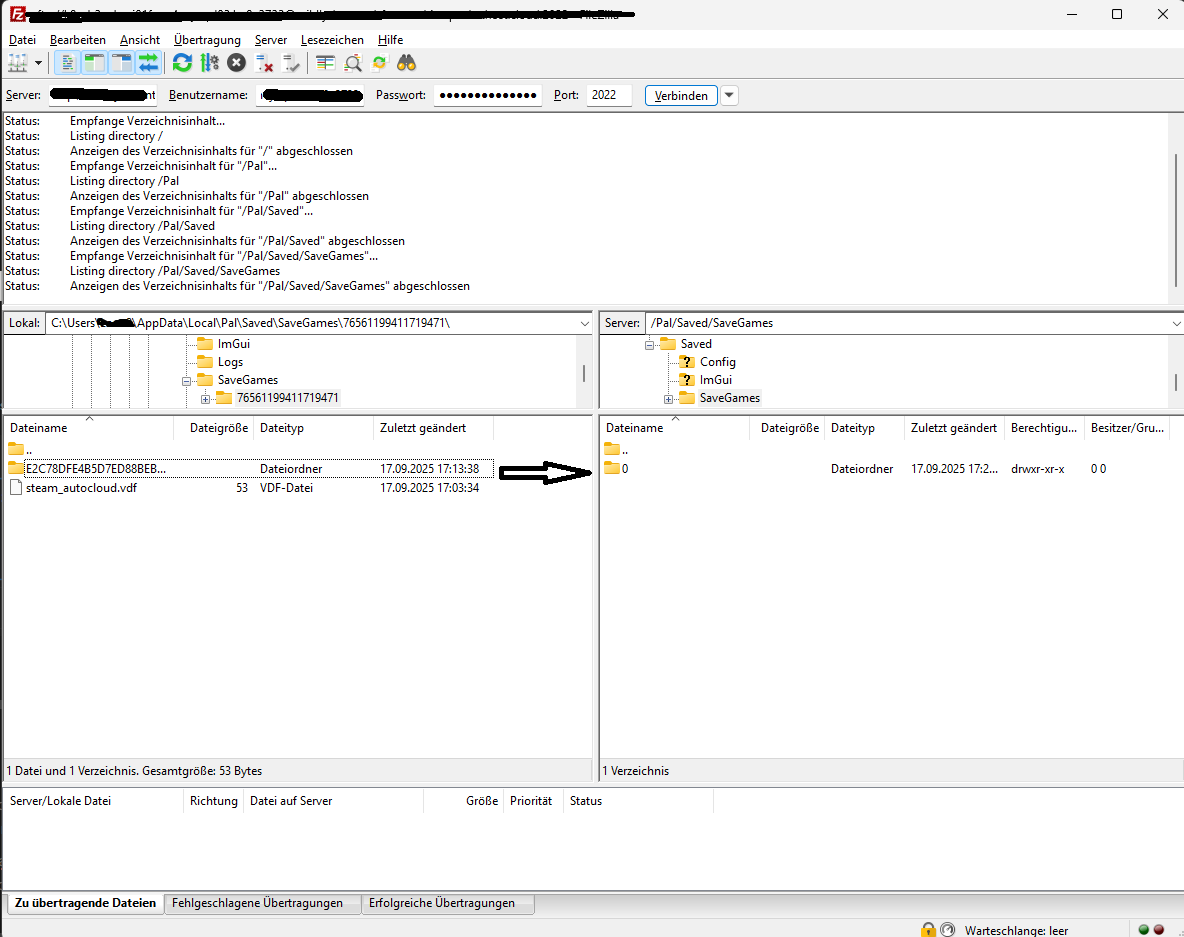1184x937 pixels.
Task: Click the Priorität queue column header
Action: 531,801
